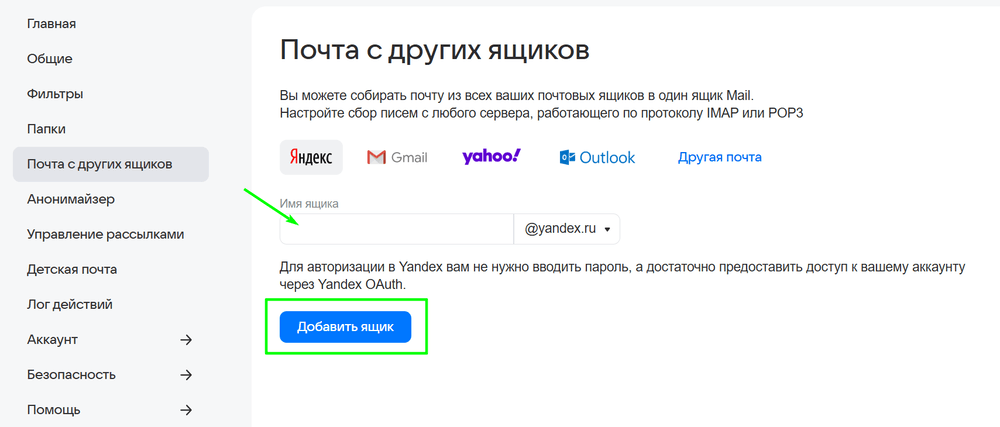Open the Анонимайзер section

[x=71, y=199]
